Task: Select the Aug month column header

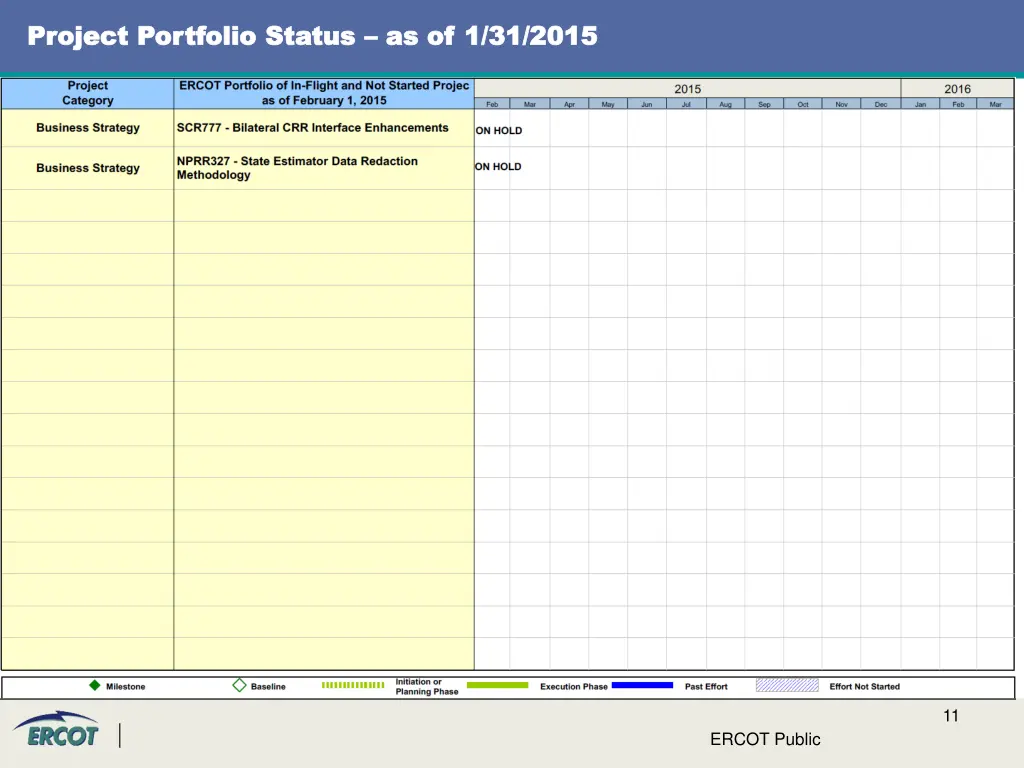Action: click(x=725, y=104)
